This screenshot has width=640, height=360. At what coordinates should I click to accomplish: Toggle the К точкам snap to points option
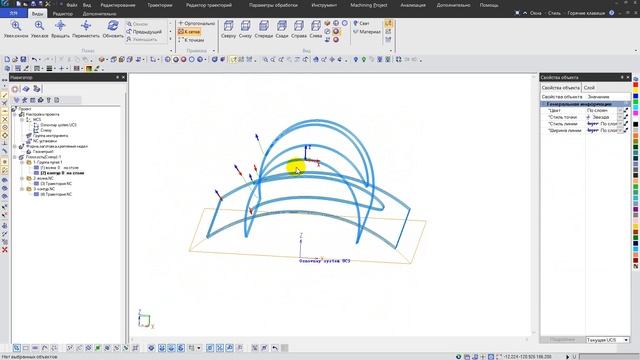click(x=191, y=40)
